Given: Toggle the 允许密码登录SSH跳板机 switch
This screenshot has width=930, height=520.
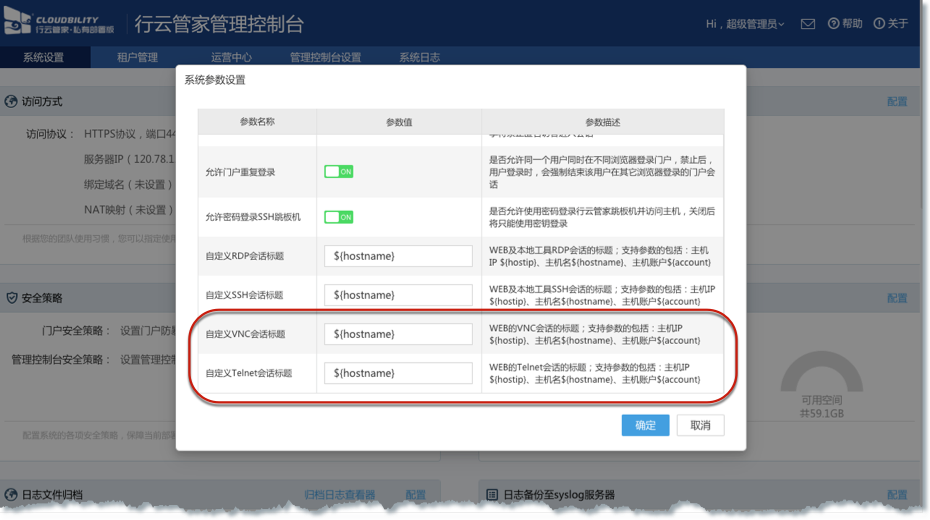Looking at the screenshot, I should 339,217.
